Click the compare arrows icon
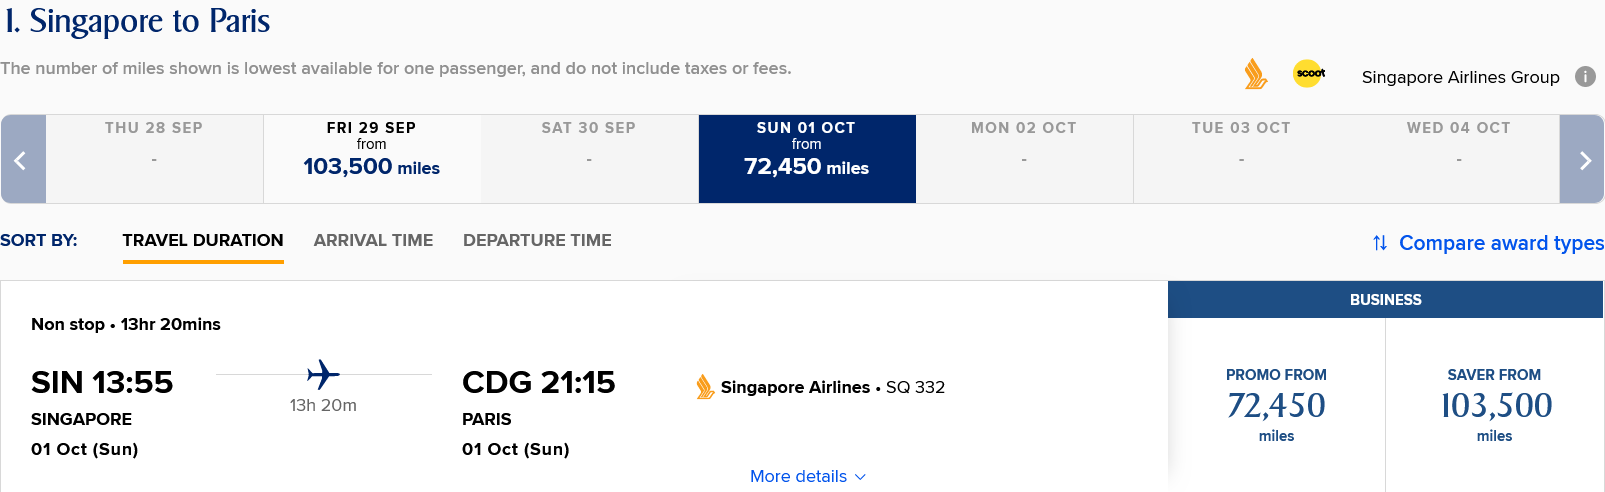The width and height of the screenshot is (1605, 492). (x=1380, y=243)
